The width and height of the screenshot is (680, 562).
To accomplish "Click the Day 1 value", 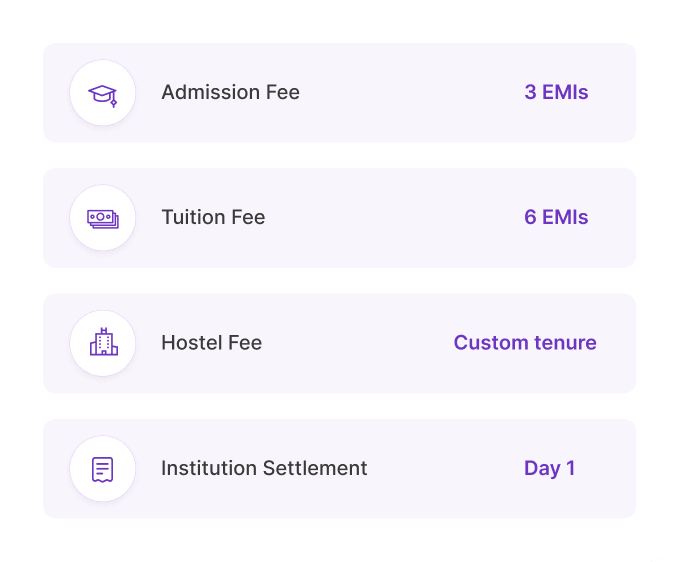I will tap(549, 468).
